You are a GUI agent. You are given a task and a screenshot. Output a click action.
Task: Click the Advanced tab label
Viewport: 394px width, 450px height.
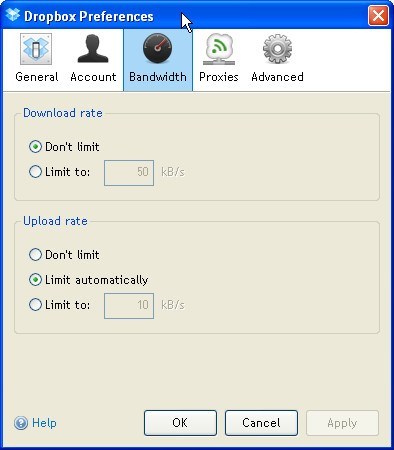[x=277, y=77]
